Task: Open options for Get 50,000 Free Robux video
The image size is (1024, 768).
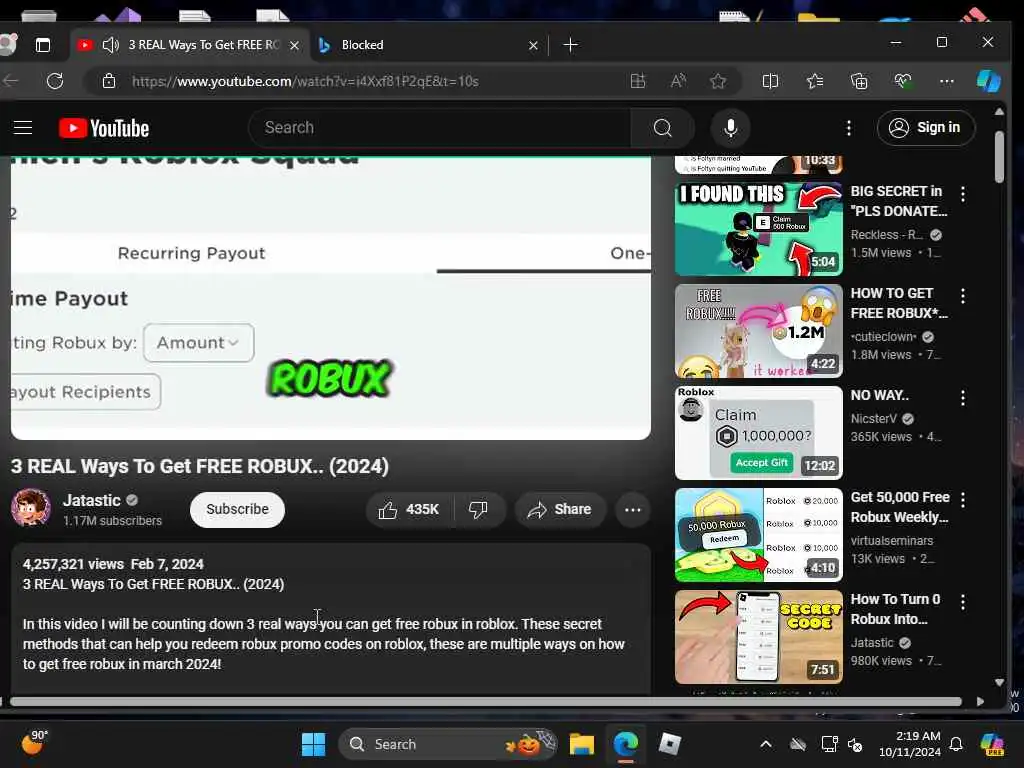Action: click(963, 500)
